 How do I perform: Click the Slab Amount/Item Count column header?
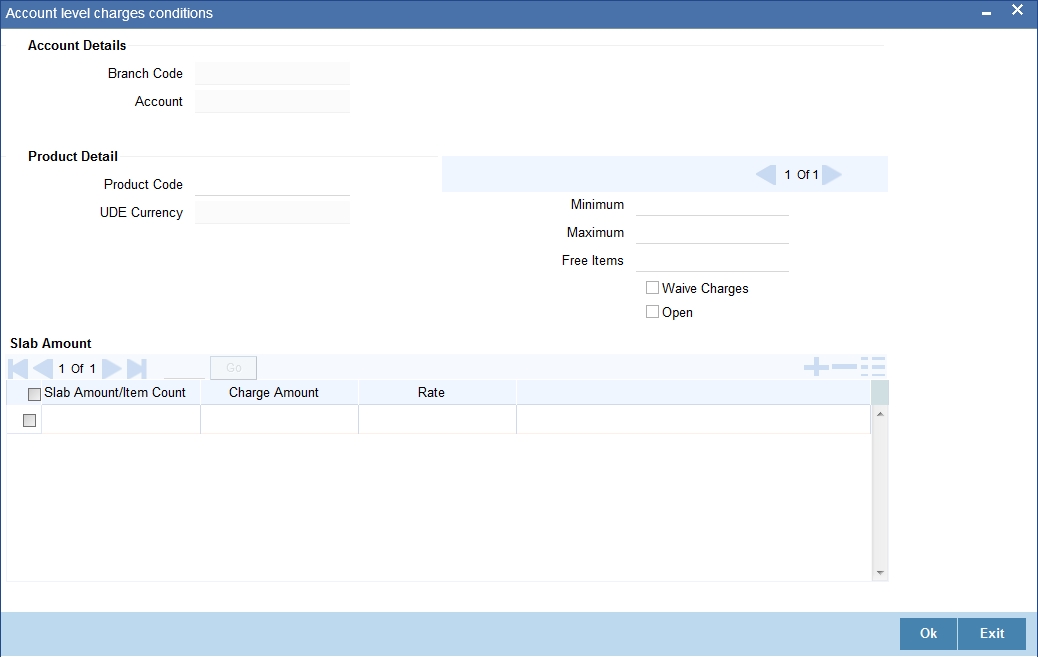pyautogui.click(x=115, y=393)
